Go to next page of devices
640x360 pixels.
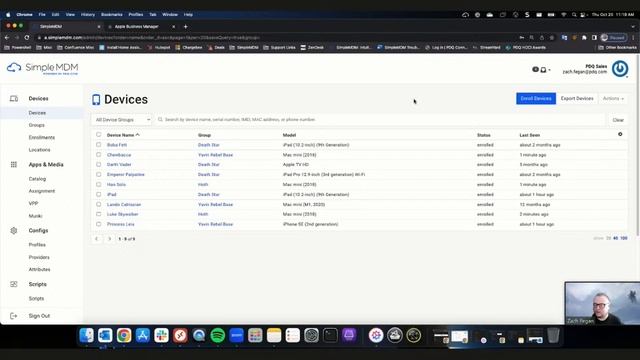109,239
